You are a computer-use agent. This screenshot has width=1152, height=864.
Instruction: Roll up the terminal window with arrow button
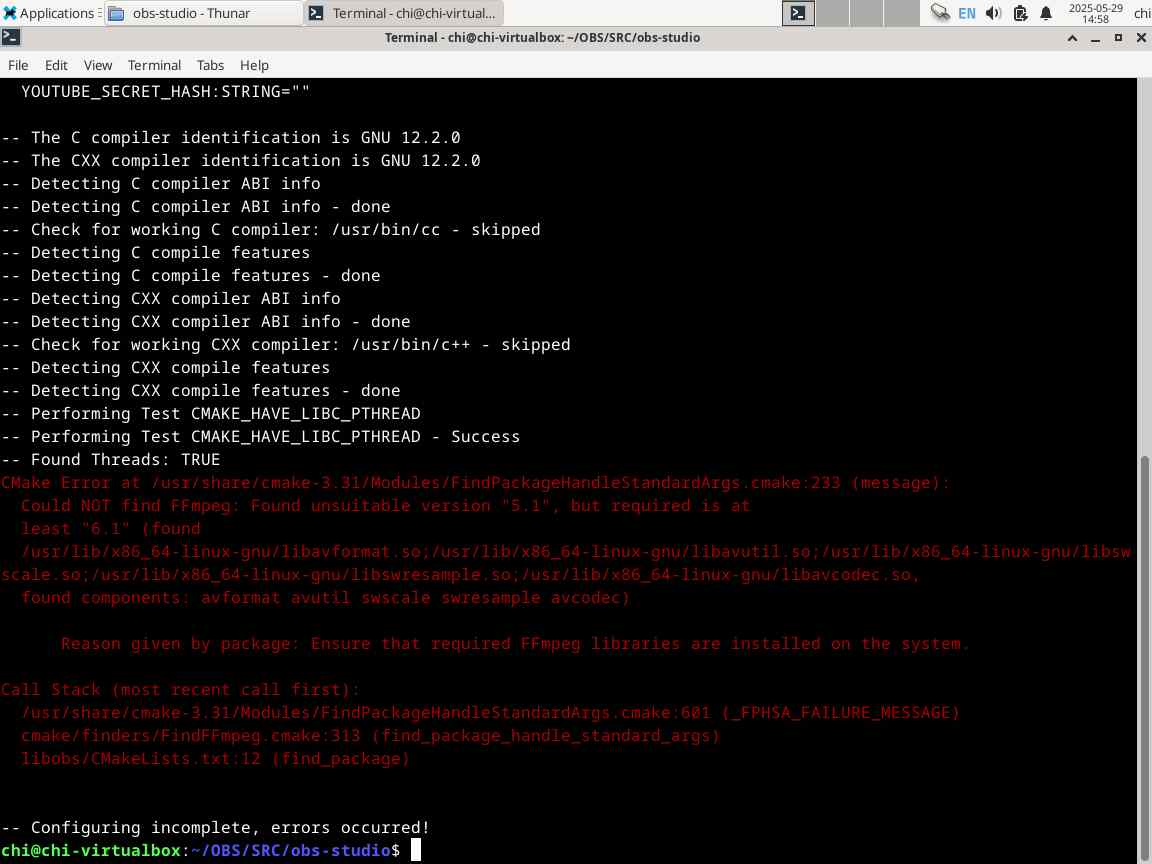pyautogui.click(x=1073, y=37)
